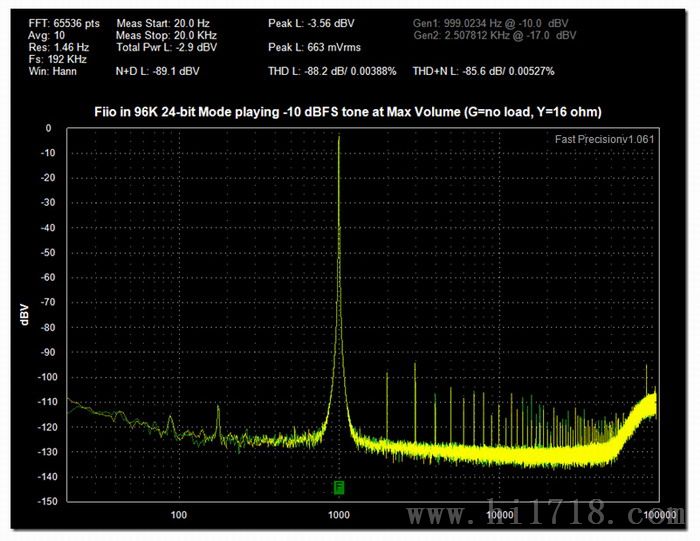Click the -50 level axis label

(x=49, y=253)
